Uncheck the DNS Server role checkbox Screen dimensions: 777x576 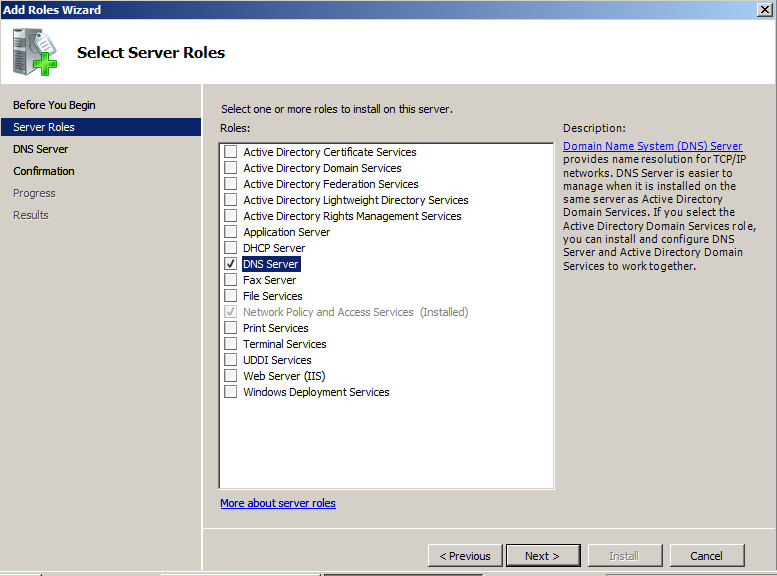click(x=231, y=264)
